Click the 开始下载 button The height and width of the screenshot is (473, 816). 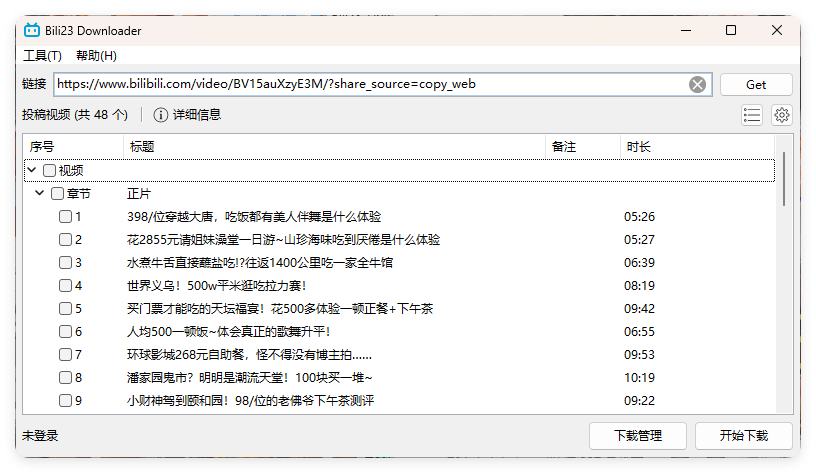(x=744, y=436)
